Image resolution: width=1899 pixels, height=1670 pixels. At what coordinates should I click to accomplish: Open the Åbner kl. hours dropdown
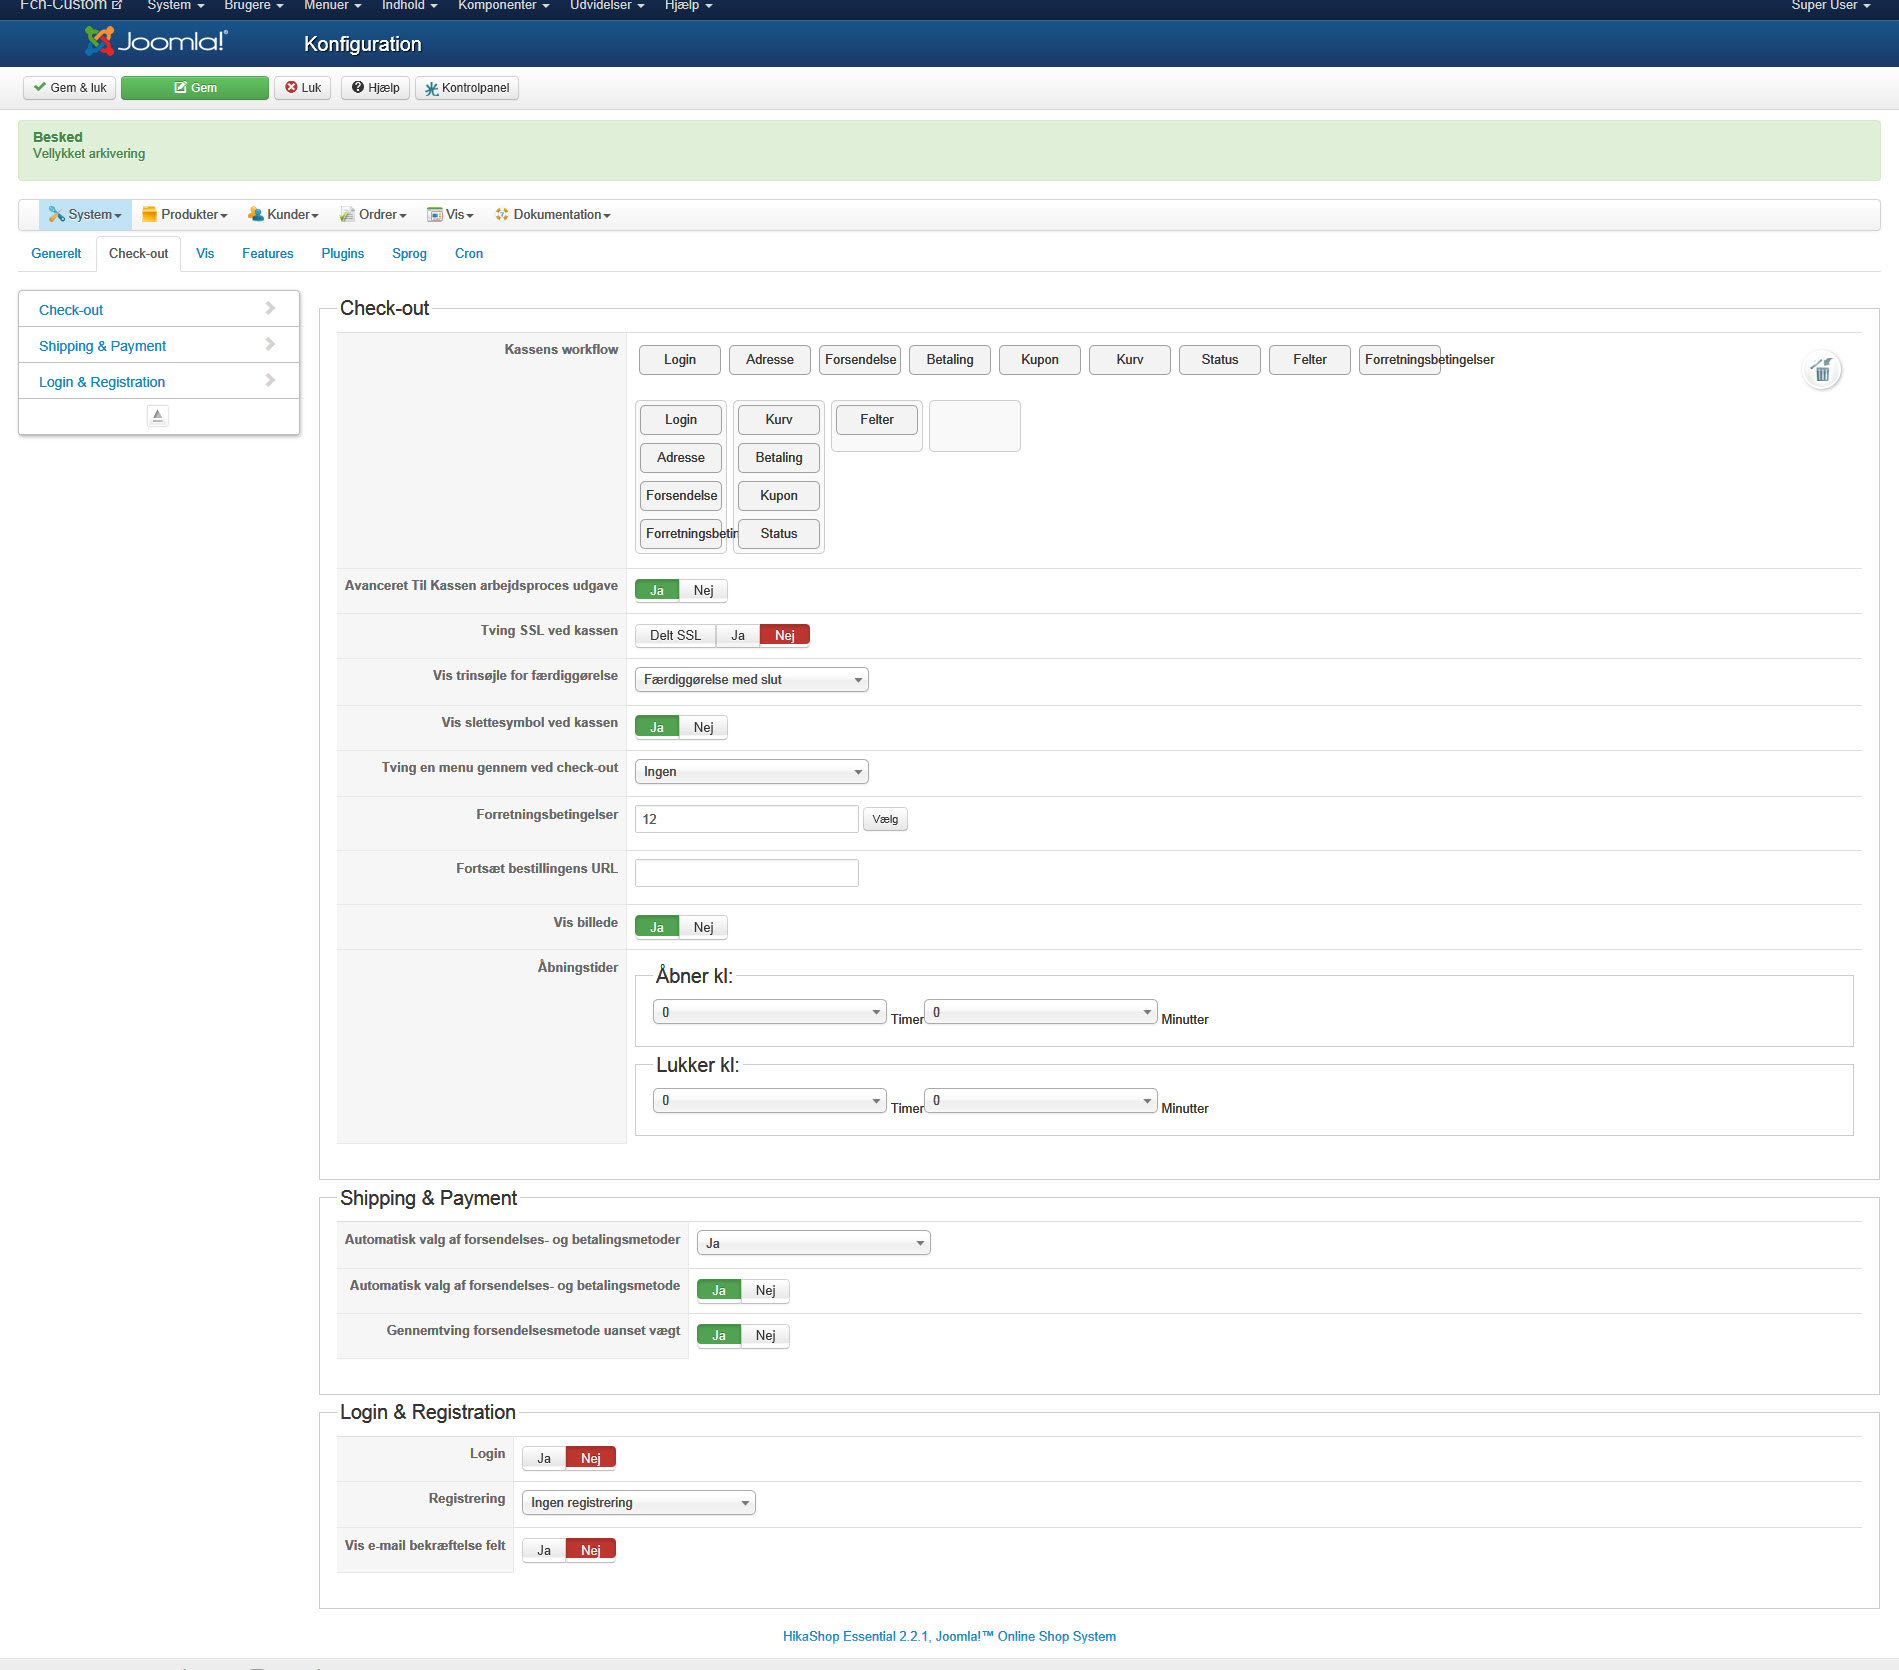(769, 1012)
